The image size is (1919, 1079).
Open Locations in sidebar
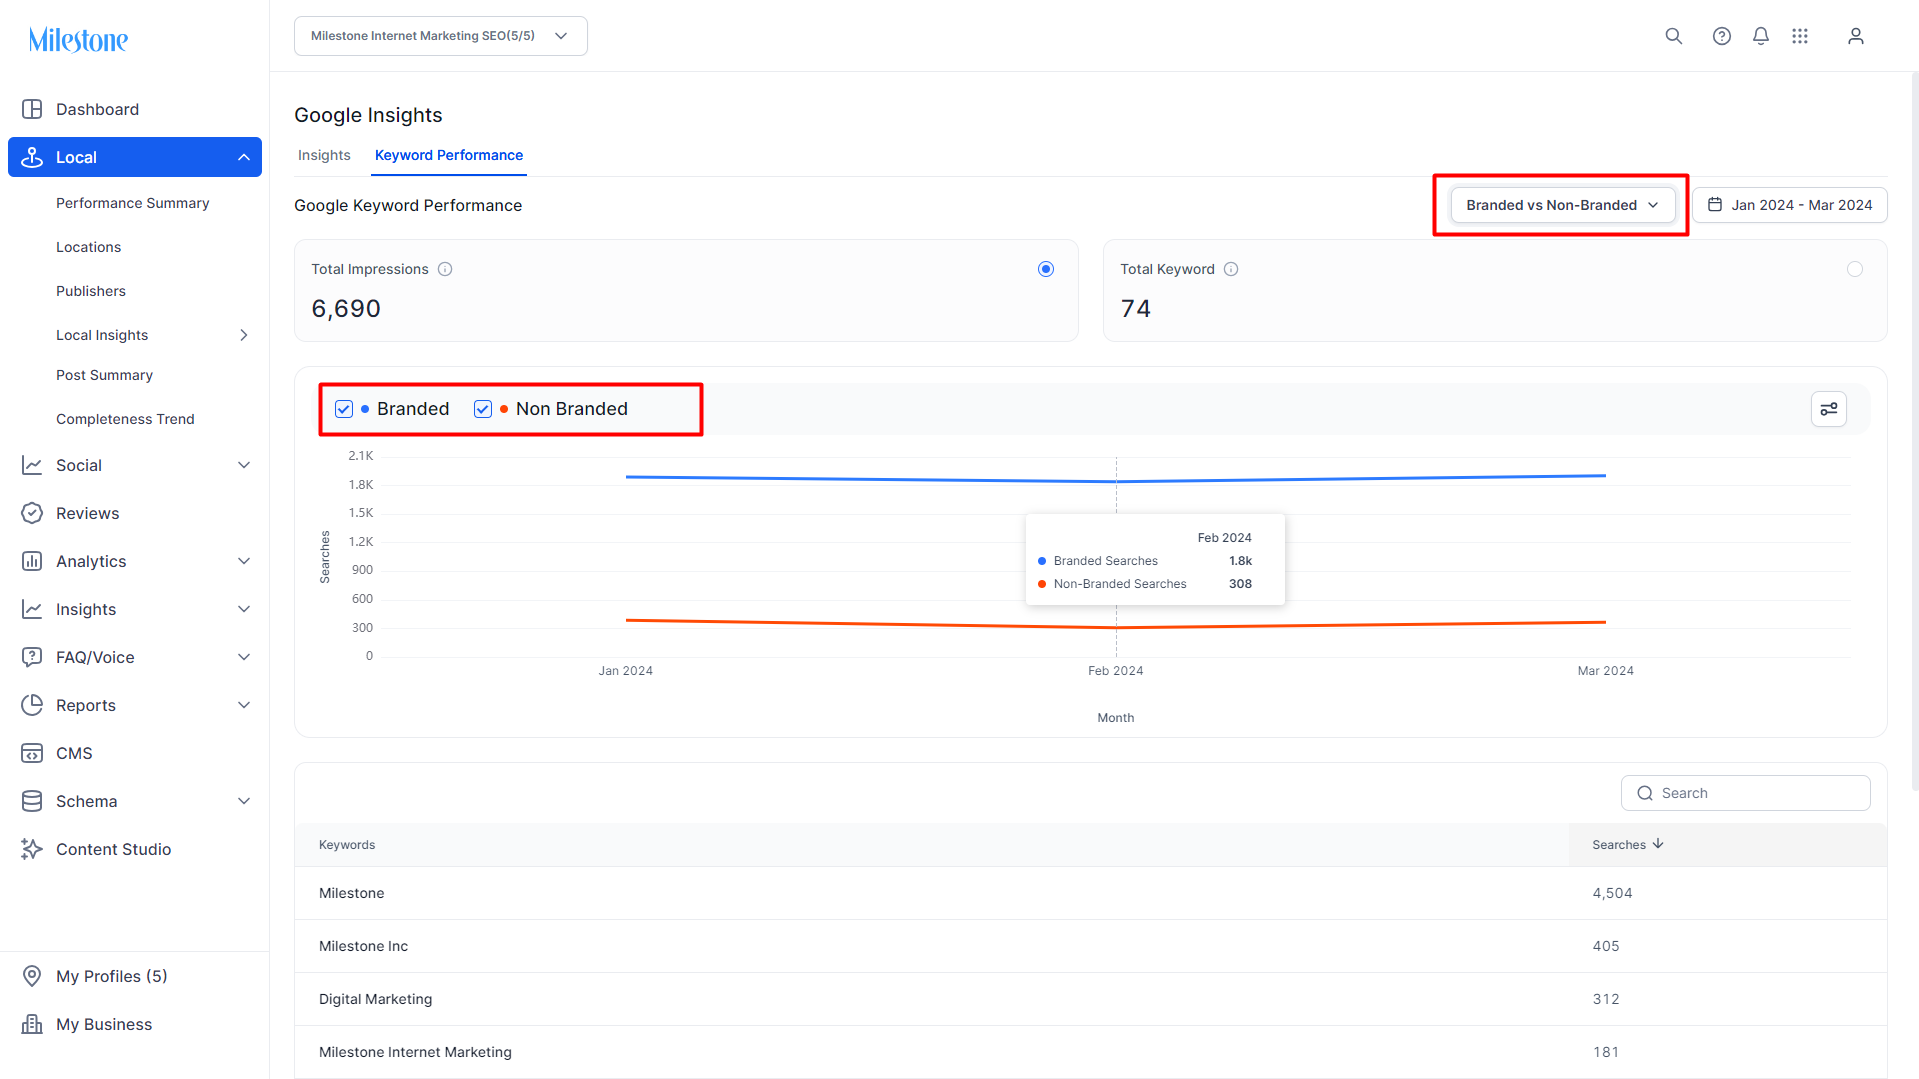(88, 247)
